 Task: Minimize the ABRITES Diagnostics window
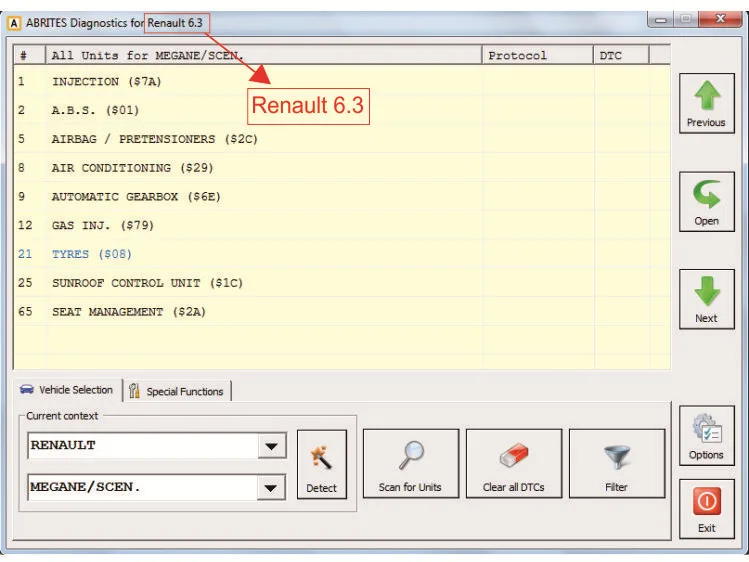coord(661,20)
